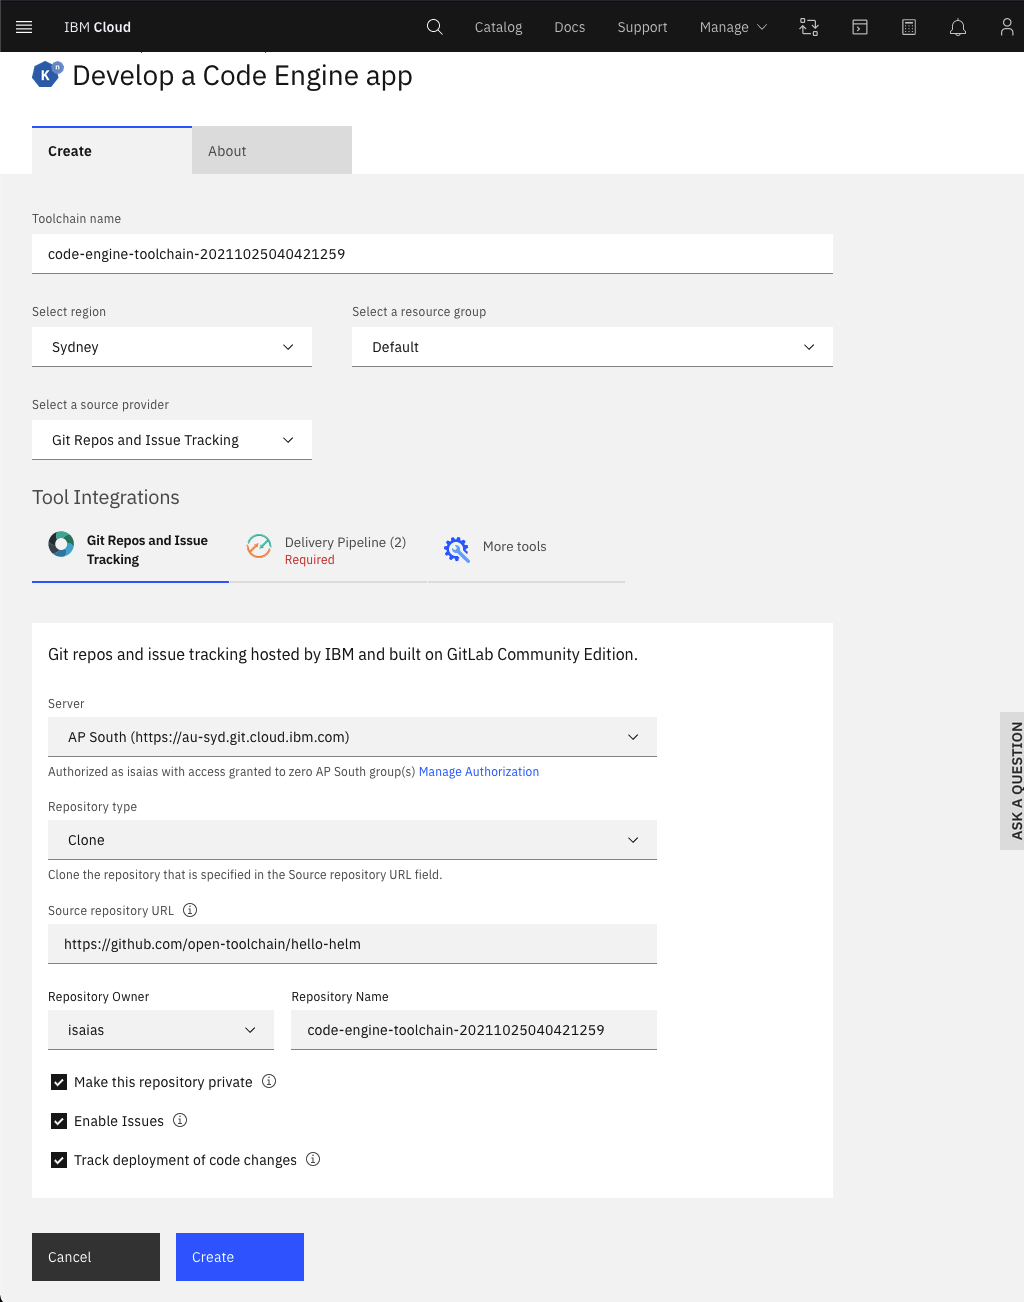Viewport: 1024px width, 1302px height.
Task: Show info for Make this repository private
Action: (269, 1081)
